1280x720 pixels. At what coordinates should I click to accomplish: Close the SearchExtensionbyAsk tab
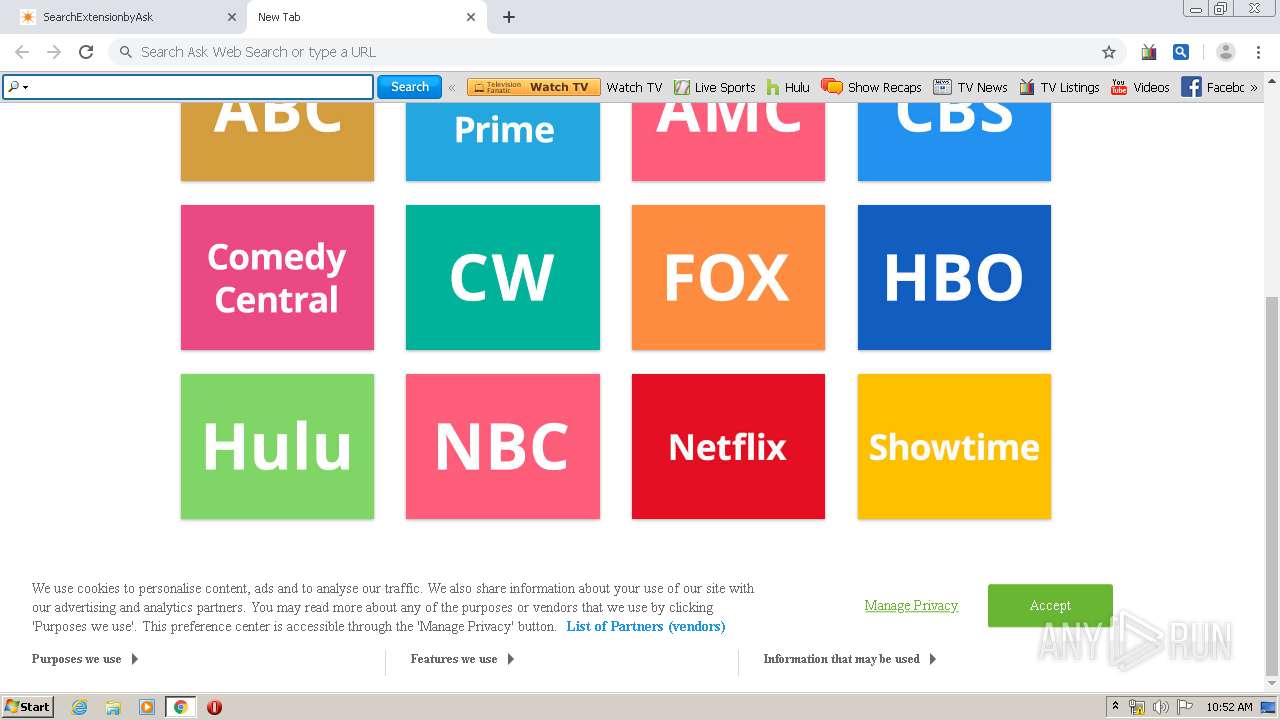click(232, 17)
